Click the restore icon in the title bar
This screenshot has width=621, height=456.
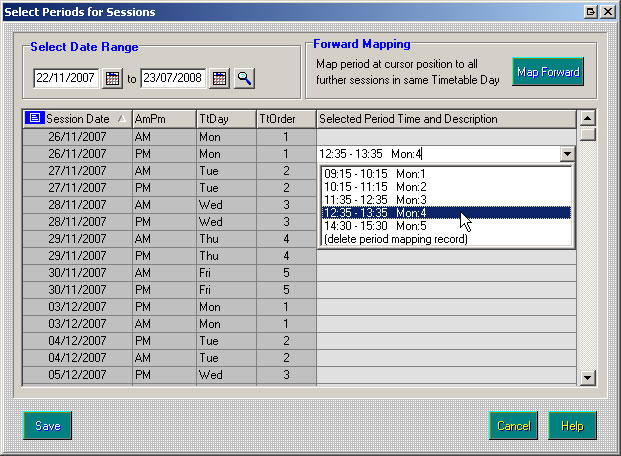click(590, 11)
